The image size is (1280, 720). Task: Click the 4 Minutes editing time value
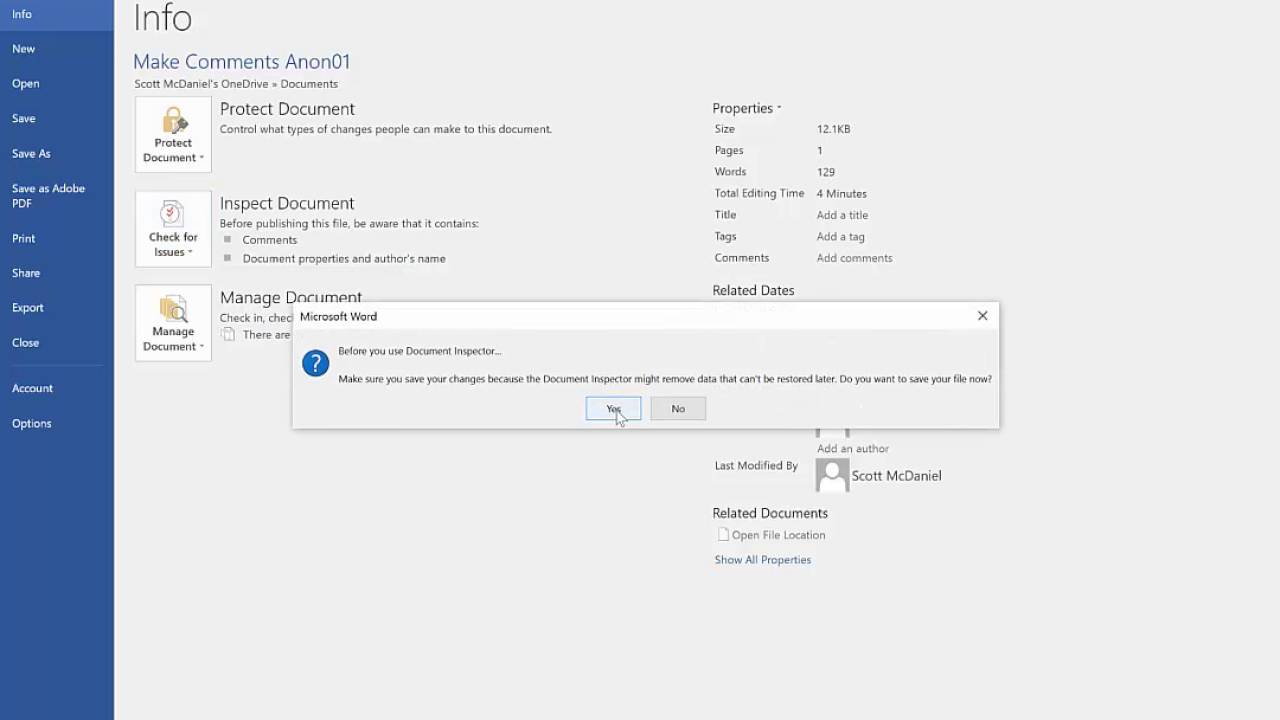[x=842, y=194]
